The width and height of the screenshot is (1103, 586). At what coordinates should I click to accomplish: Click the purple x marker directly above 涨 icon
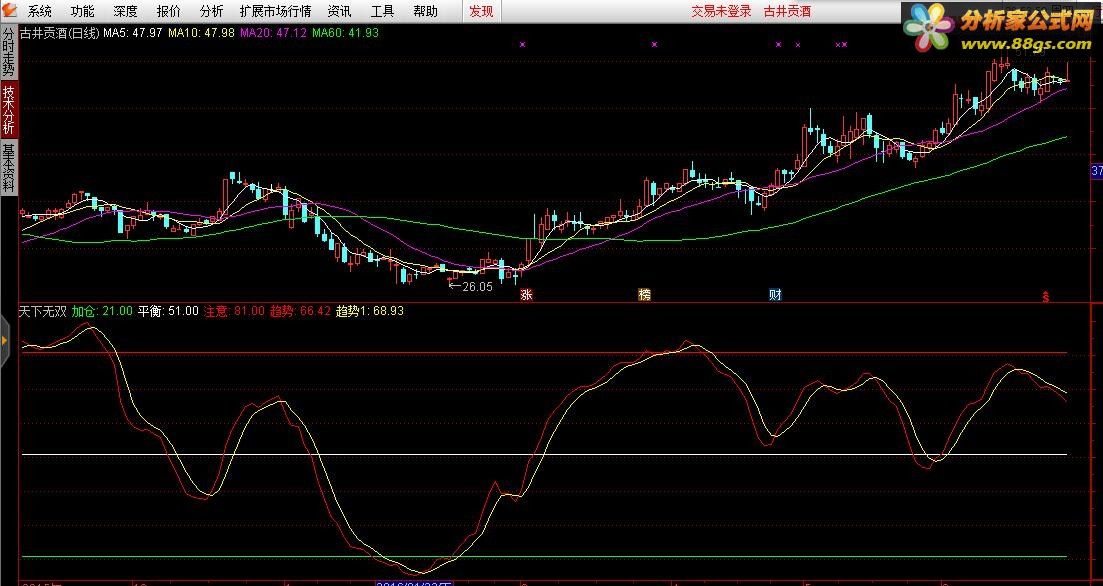click(522, 44)
